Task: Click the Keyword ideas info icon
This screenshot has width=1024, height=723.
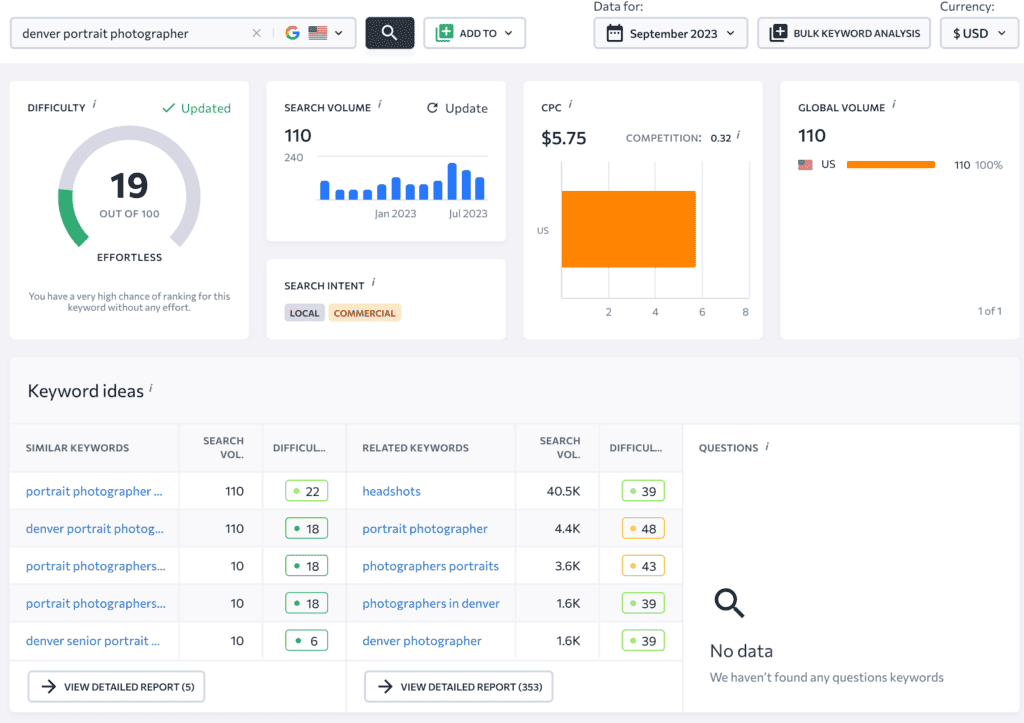Action: [x=151, y=388]
